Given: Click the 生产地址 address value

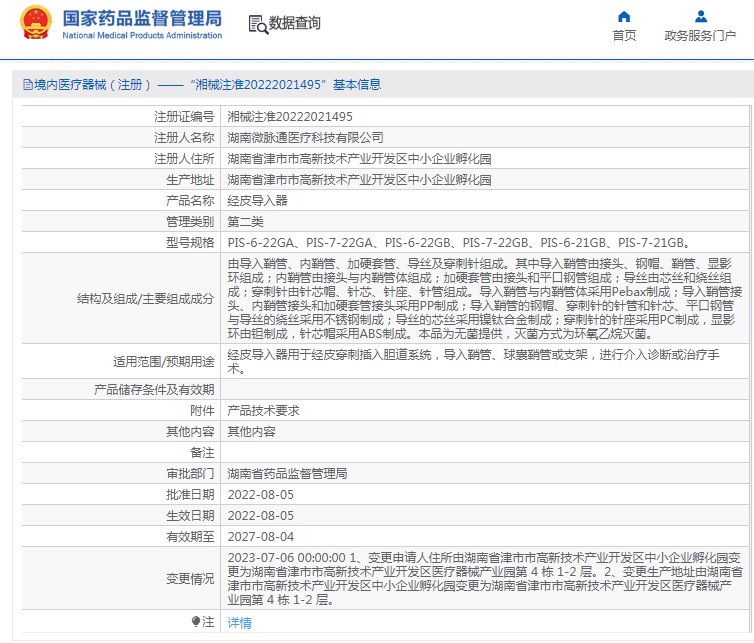Looking at the screenshot, I should point(359,180).
